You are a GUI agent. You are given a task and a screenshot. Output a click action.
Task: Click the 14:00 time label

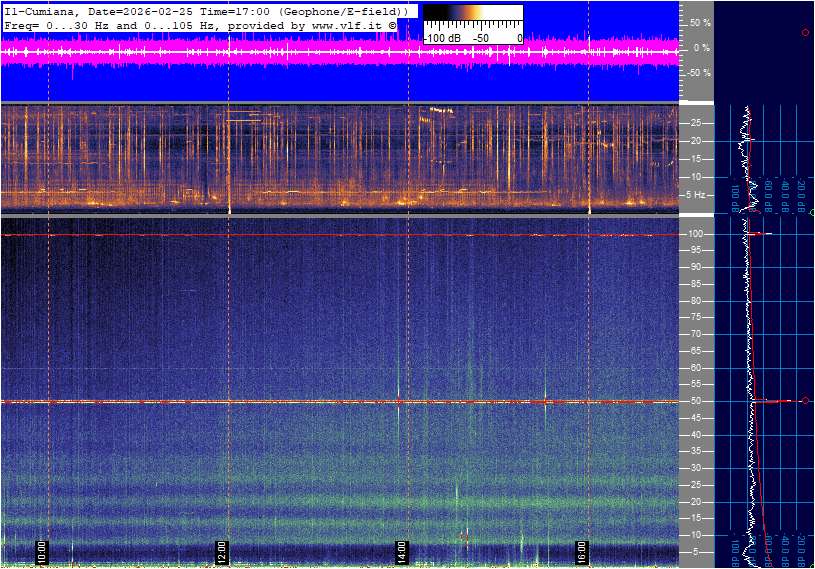point(401,551)
